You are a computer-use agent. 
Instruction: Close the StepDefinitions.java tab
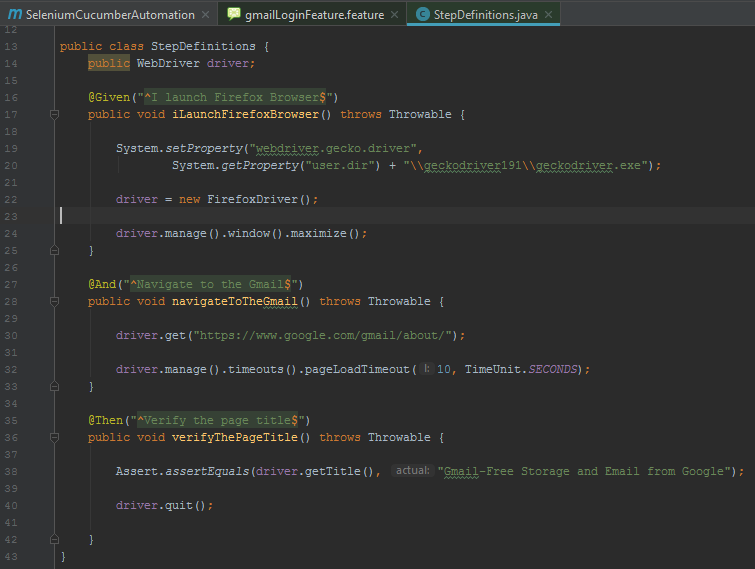(548, 15)
